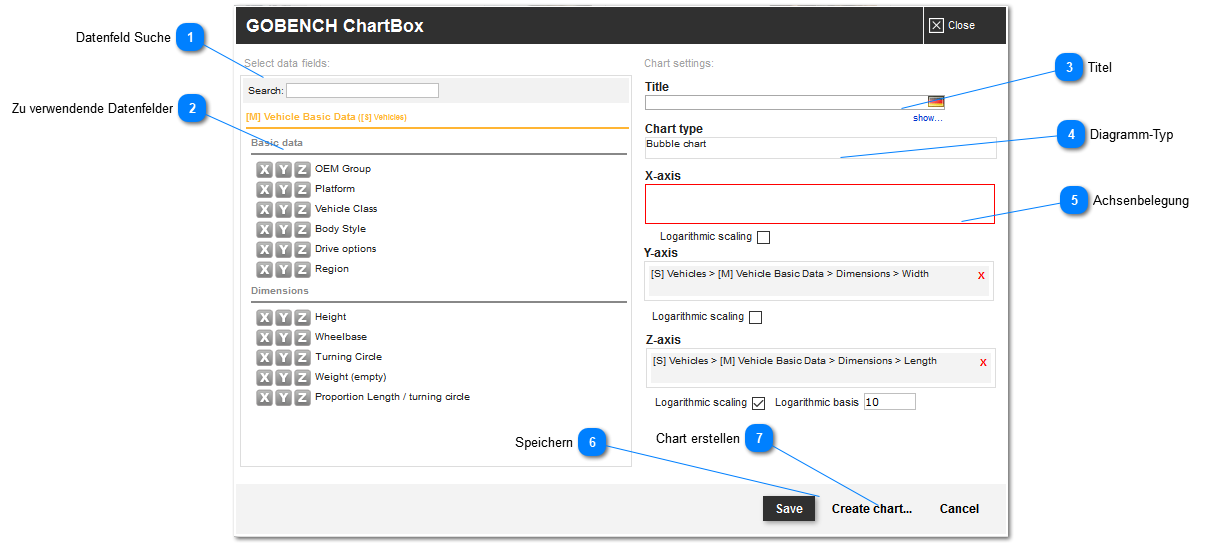Click the show... link under Title

pos(928,118)
